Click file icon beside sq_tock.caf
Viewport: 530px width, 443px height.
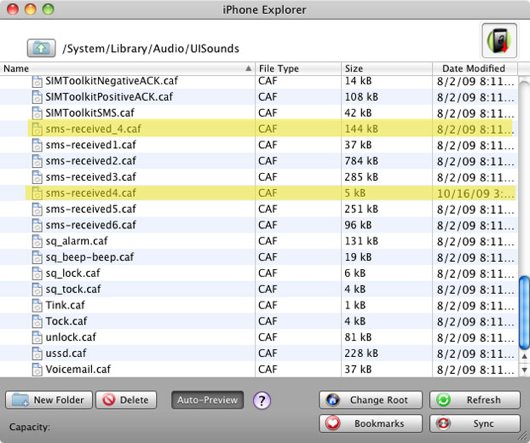37,289
